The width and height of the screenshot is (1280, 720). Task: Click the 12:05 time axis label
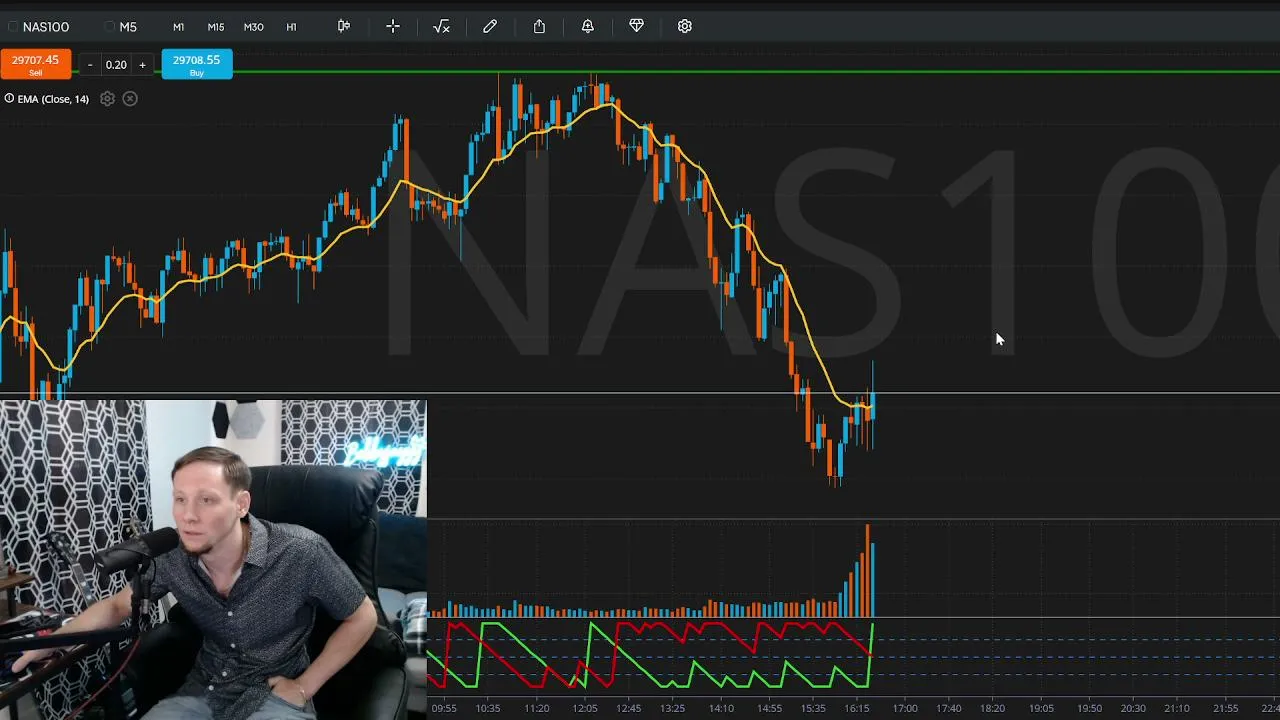[x=585, y=708]
